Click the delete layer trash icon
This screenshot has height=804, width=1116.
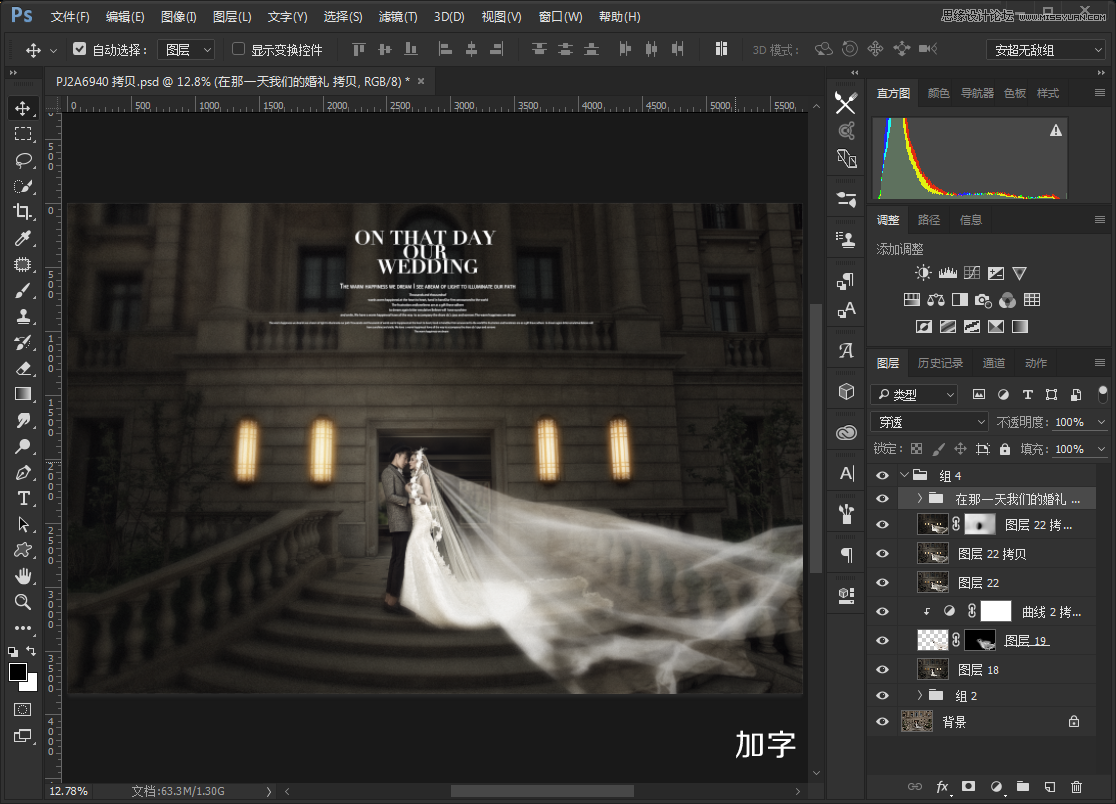coord(1076,787)
